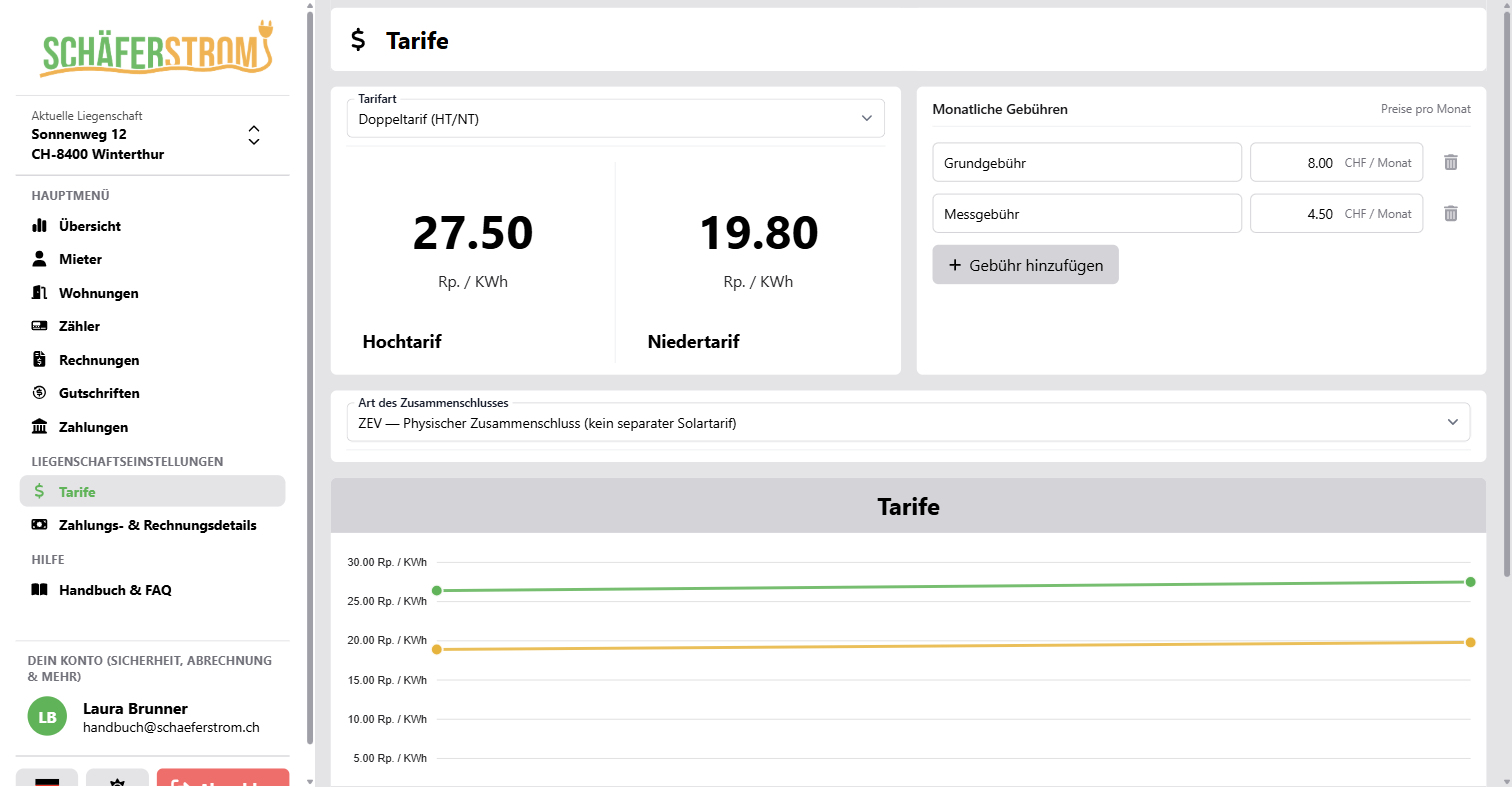The height and width of the screenshot is (787, 1512).
Task: Click the Hochtarif label
Action: tap(402, 342)
